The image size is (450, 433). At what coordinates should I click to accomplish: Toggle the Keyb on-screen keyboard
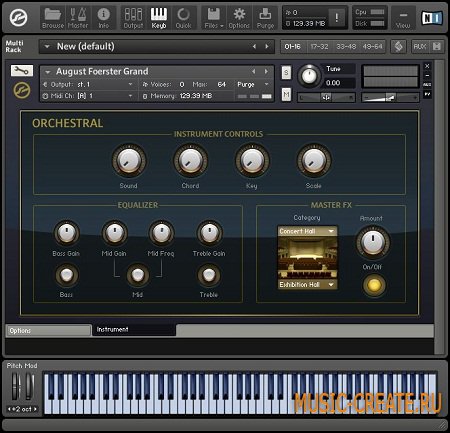[x=159, y=18]
